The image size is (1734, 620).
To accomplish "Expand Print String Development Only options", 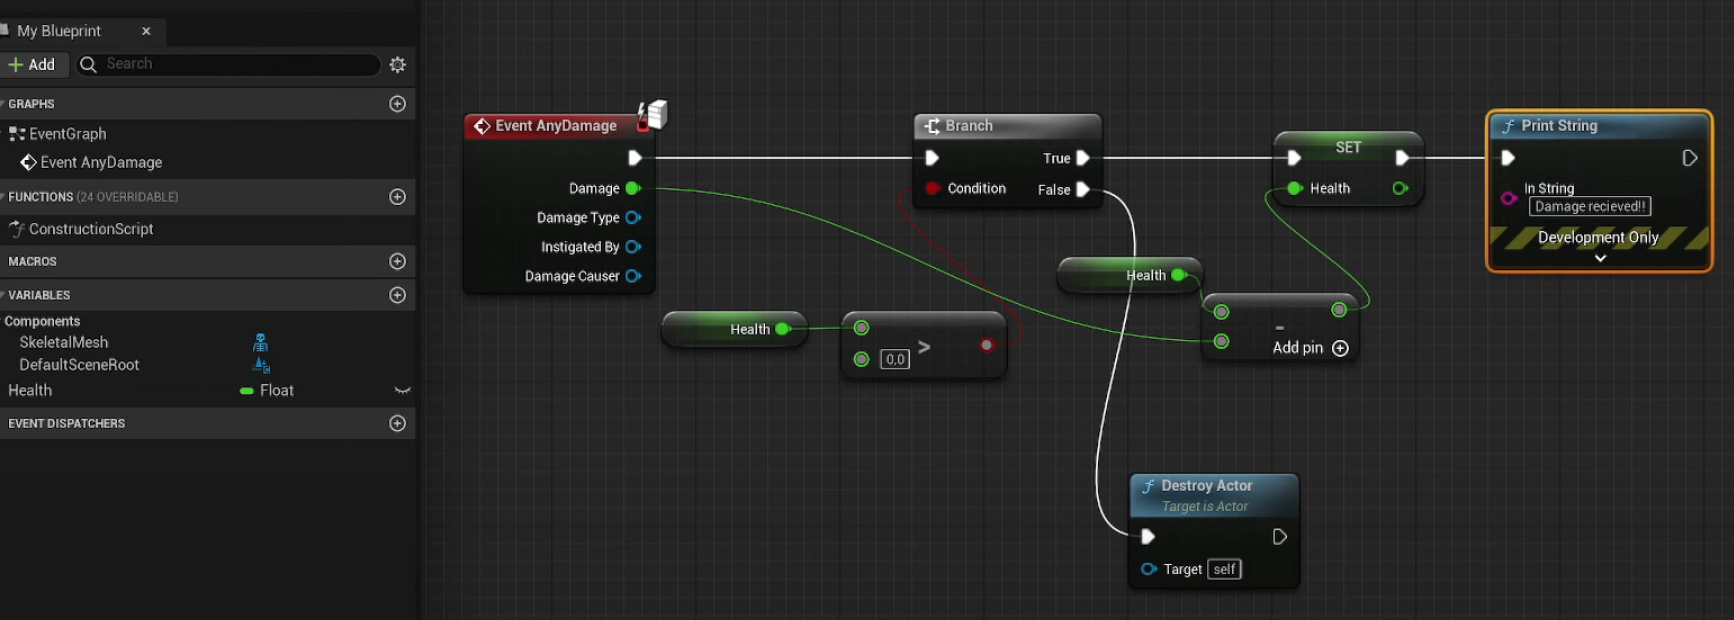I will pyautogui.click(x=1600, y=258).
